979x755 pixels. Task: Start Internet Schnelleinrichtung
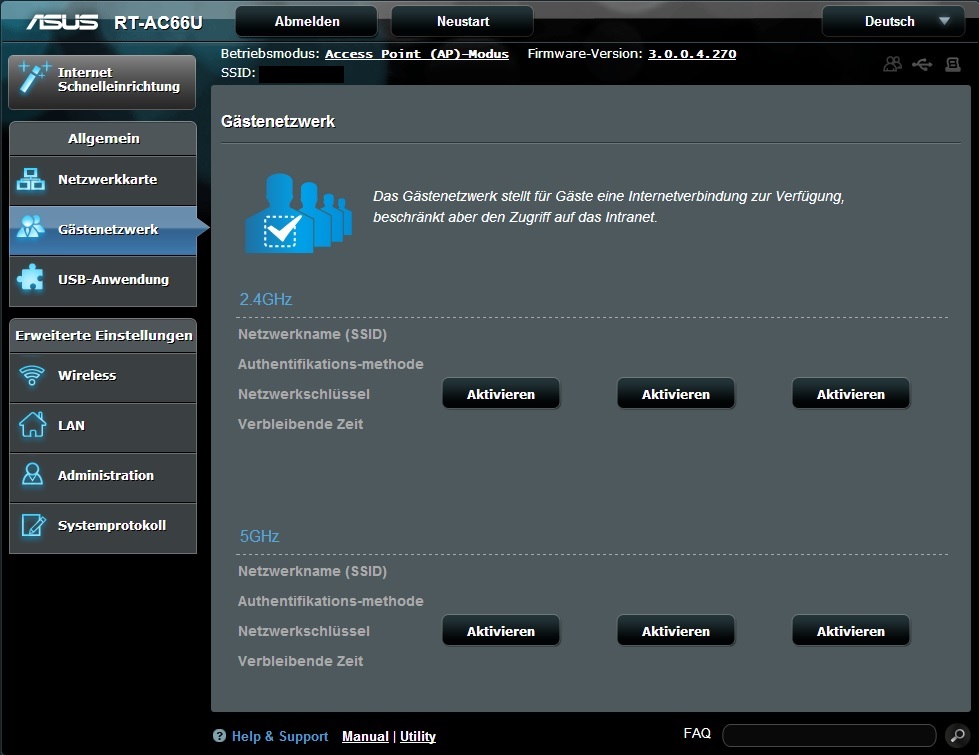(102, 81)
